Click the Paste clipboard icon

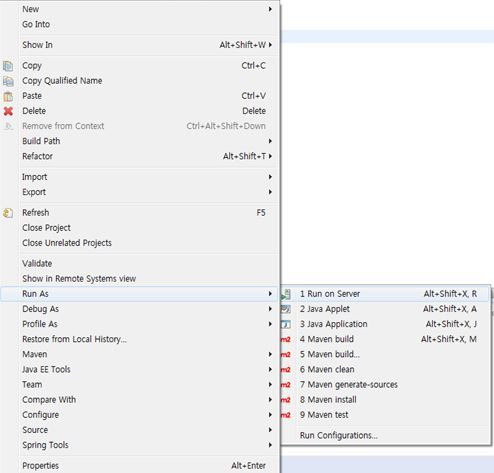pyautogui.click(x=8, y=96)
